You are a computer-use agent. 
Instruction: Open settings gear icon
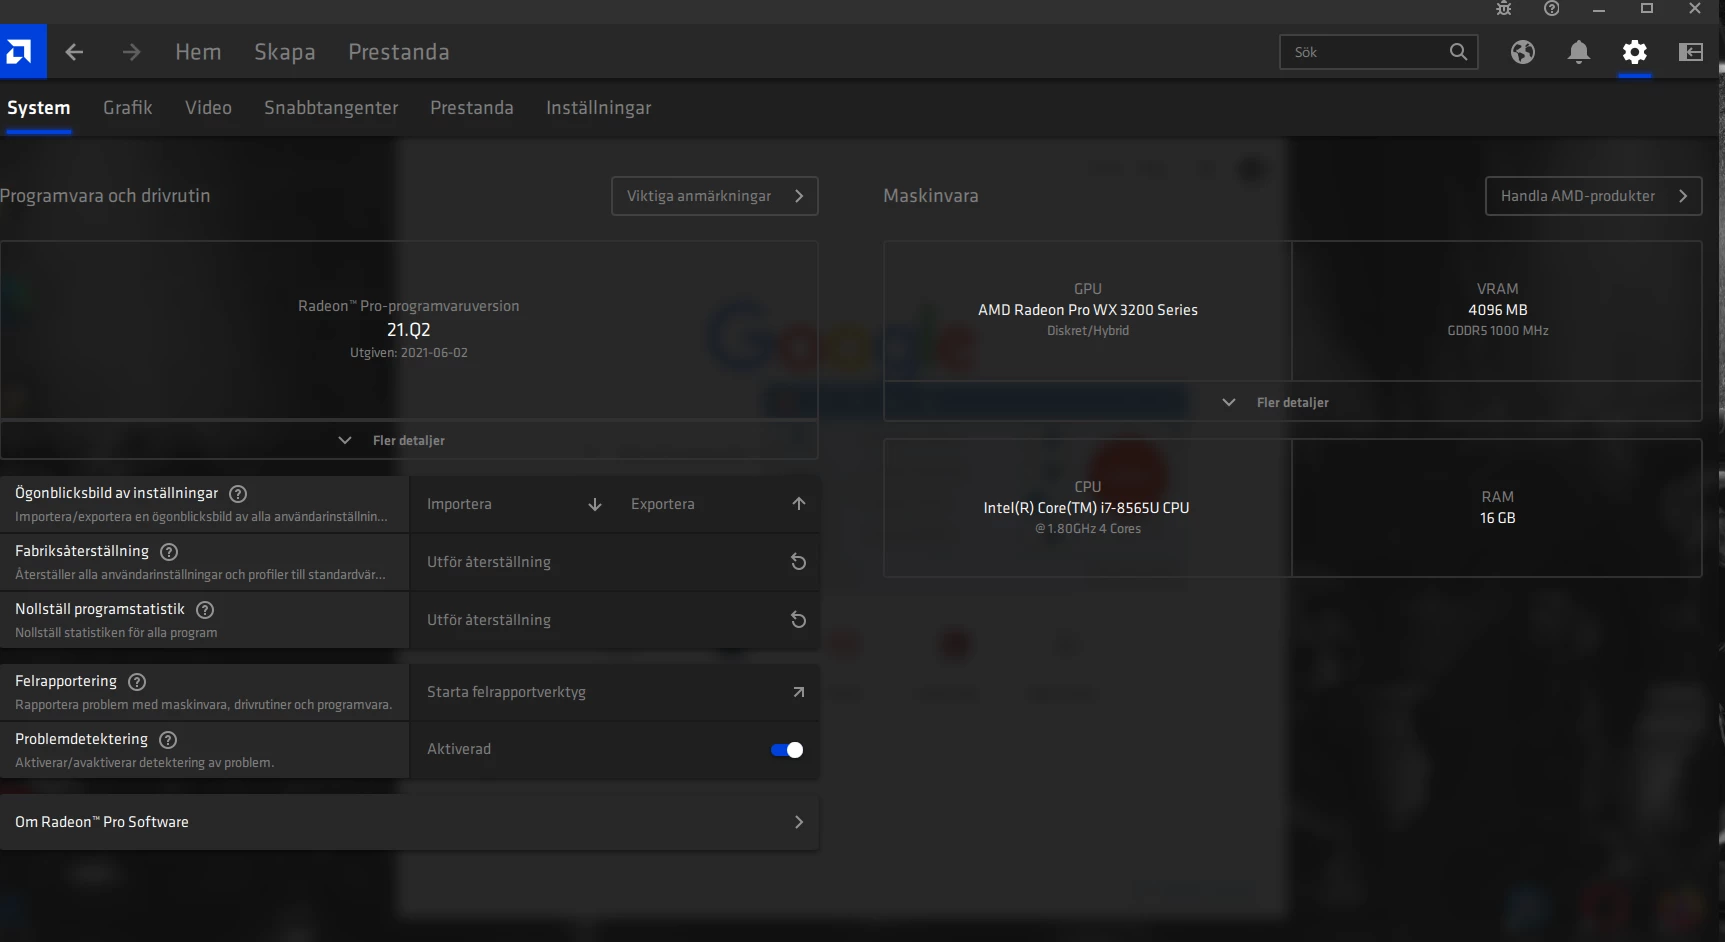coord(1635,52)
